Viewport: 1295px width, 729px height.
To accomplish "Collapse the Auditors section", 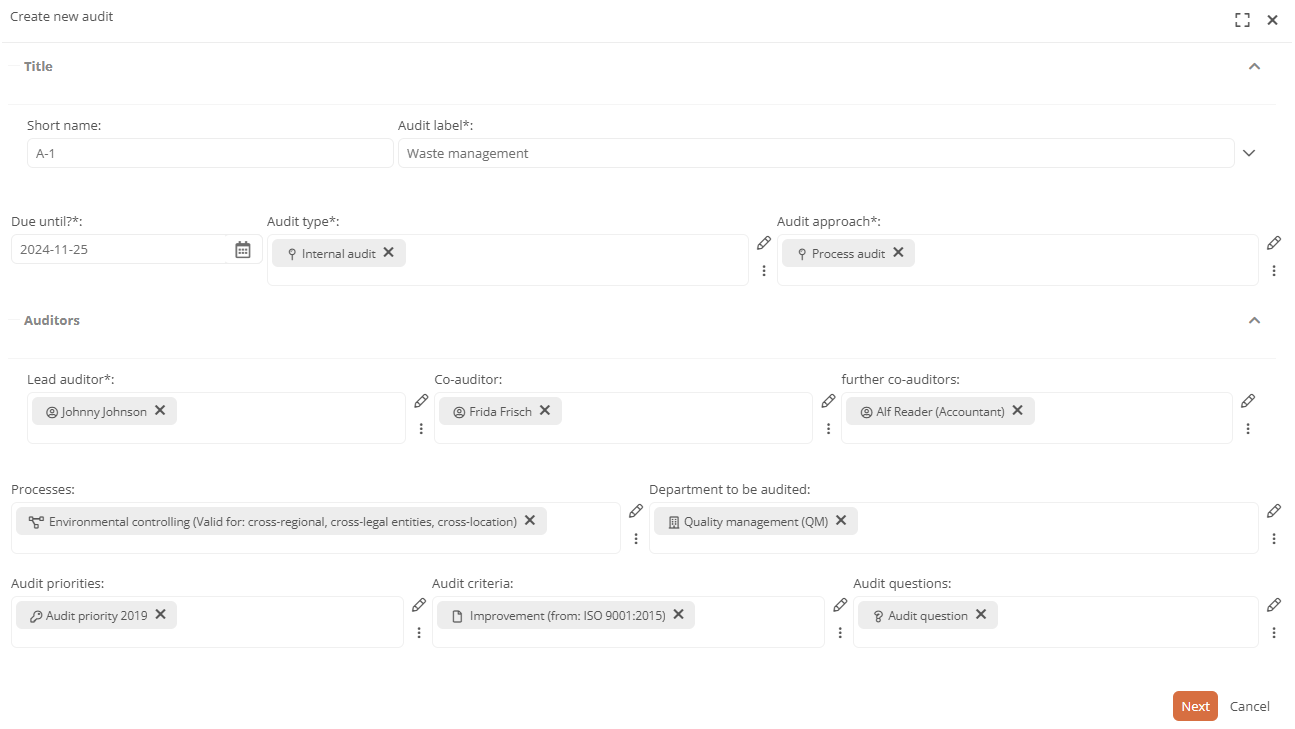I will tap(1255, 321).
